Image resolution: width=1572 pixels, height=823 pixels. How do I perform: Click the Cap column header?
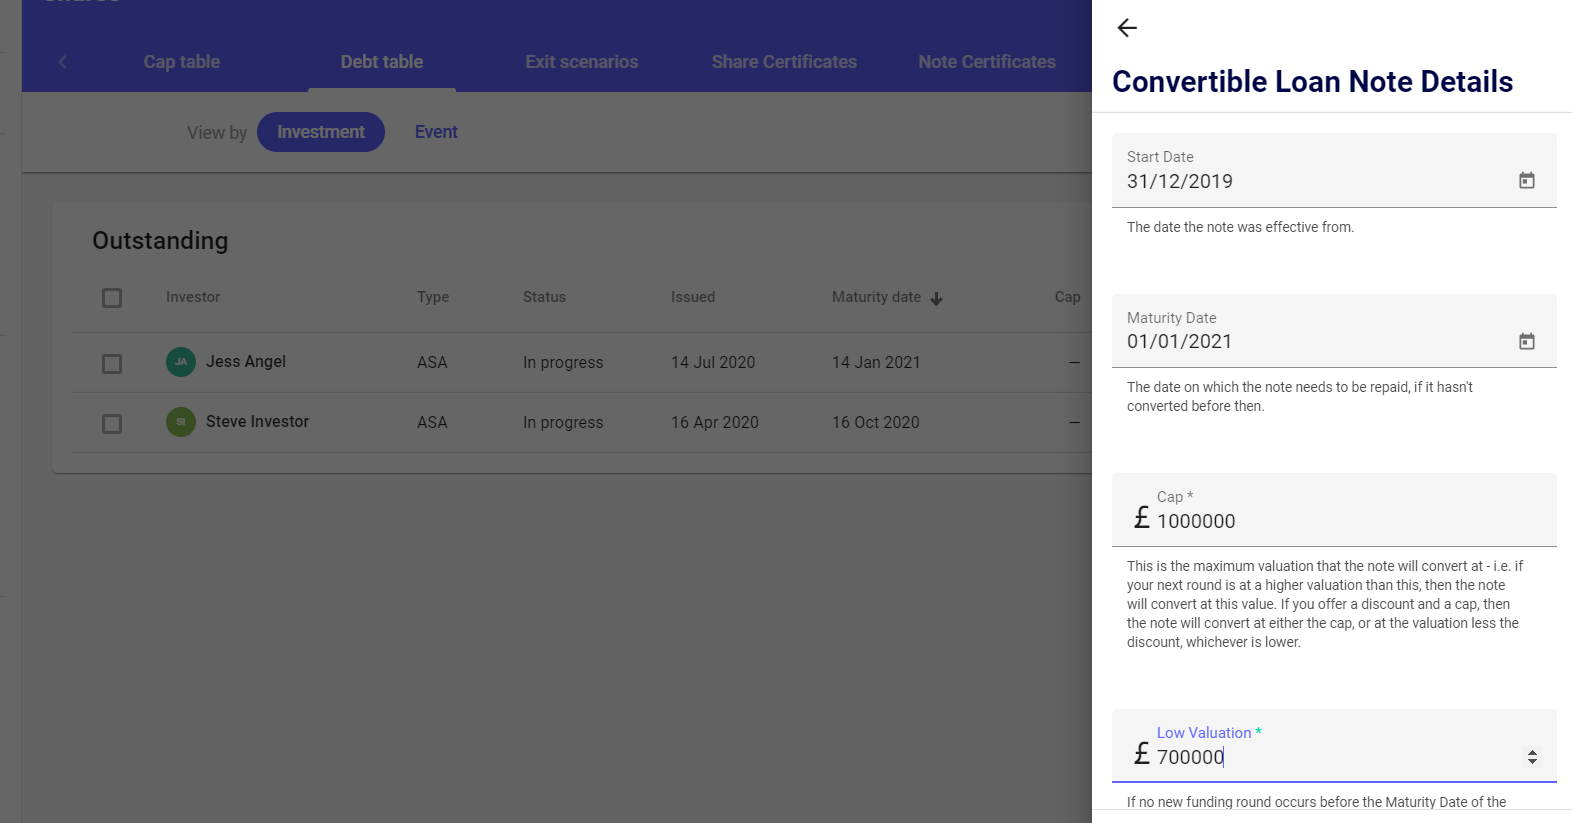coord(1067,297)
